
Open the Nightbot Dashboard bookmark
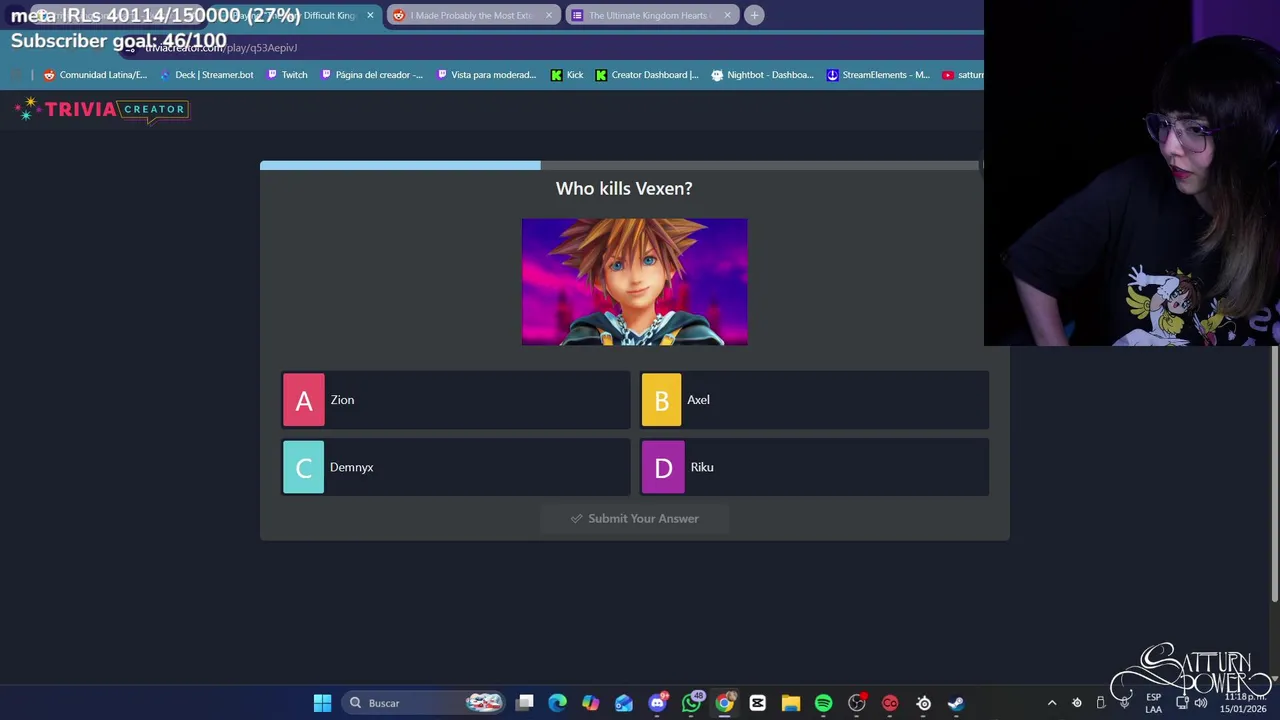tap(763, 75)
